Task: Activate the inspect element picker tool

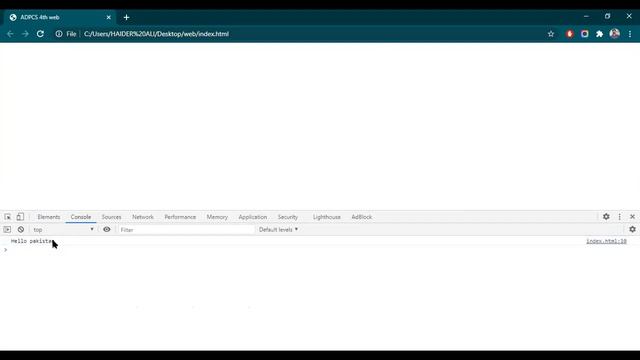Action: point(8,217)
